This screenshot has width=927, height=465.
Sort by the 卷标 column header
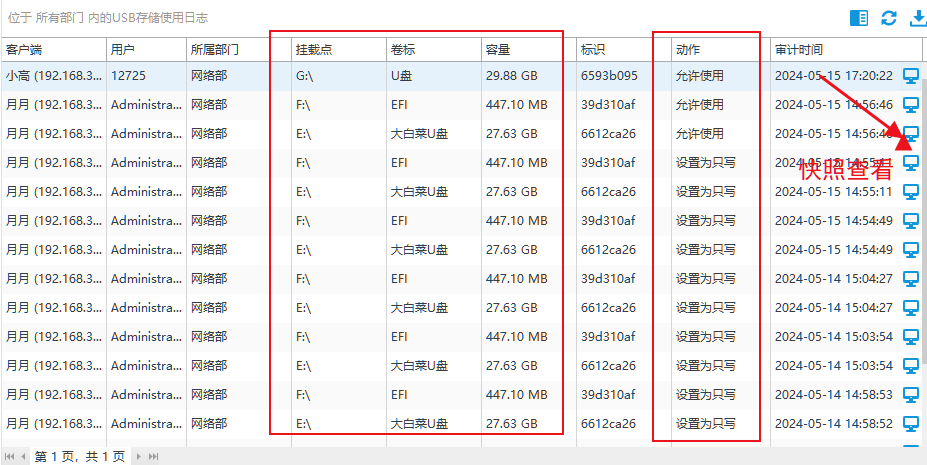tap(434, 50)
